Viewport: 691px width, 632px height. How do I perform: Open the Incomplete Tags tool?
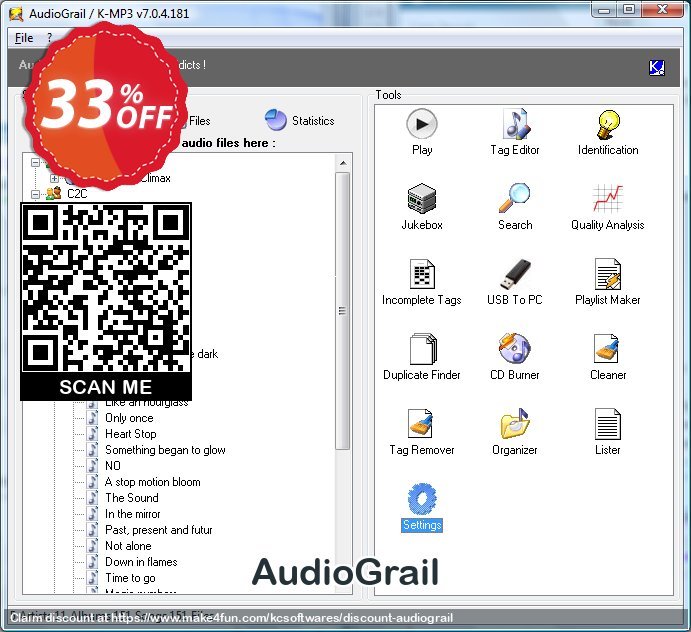[x=422, y=282]
